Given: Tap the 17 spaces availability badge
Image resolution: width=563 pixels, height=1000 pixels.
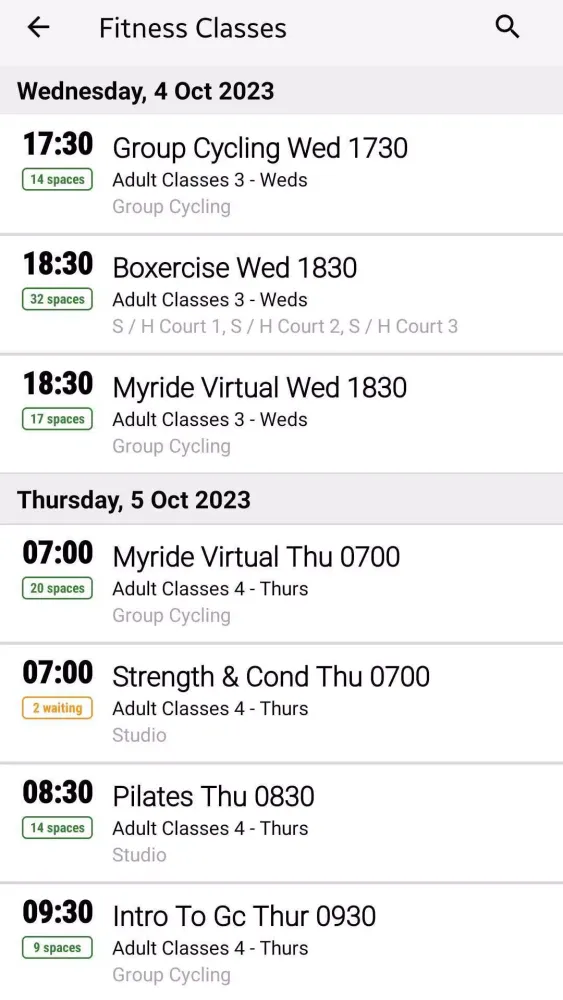Looking at the screenshot, I should (x=57, y=419).
